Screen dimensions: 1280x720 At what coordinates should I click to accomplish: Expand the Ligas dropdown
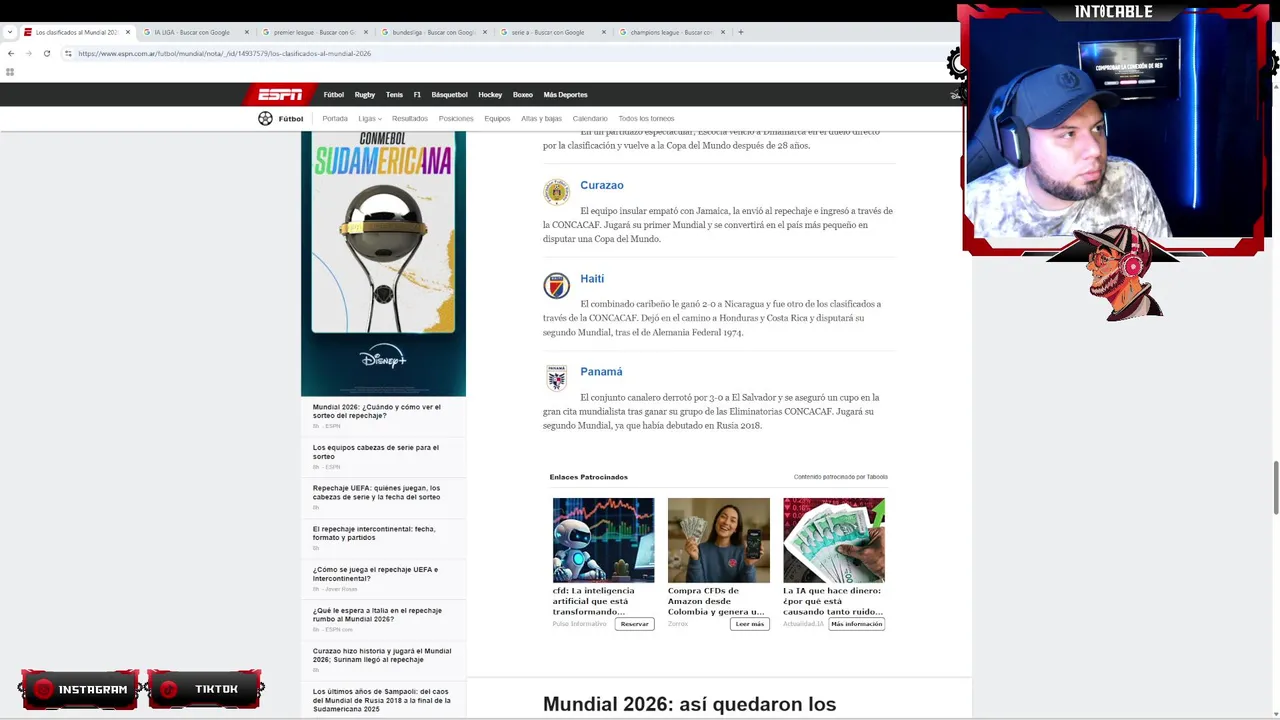tap(370, 119)
